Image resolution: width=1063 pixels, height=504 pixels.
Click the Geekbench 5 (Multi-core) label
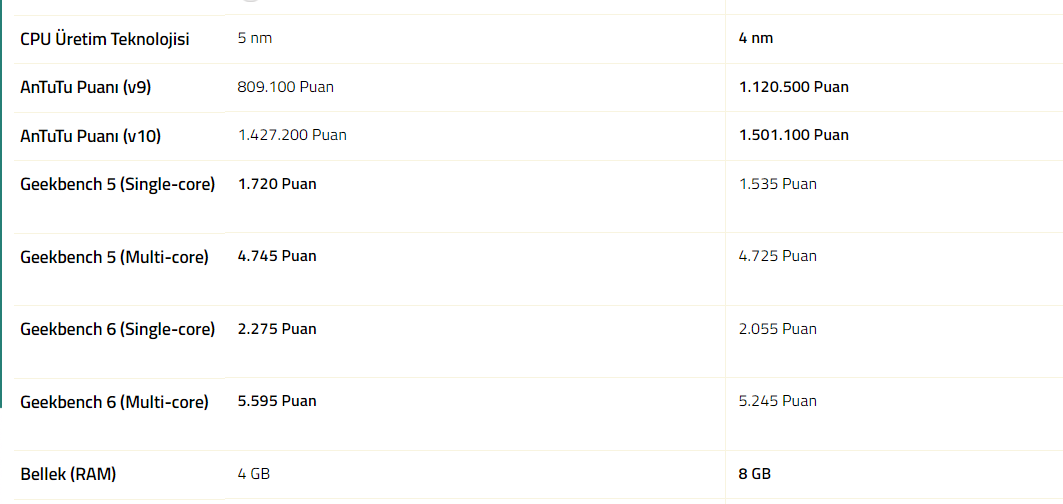click(x=114, y=257)
